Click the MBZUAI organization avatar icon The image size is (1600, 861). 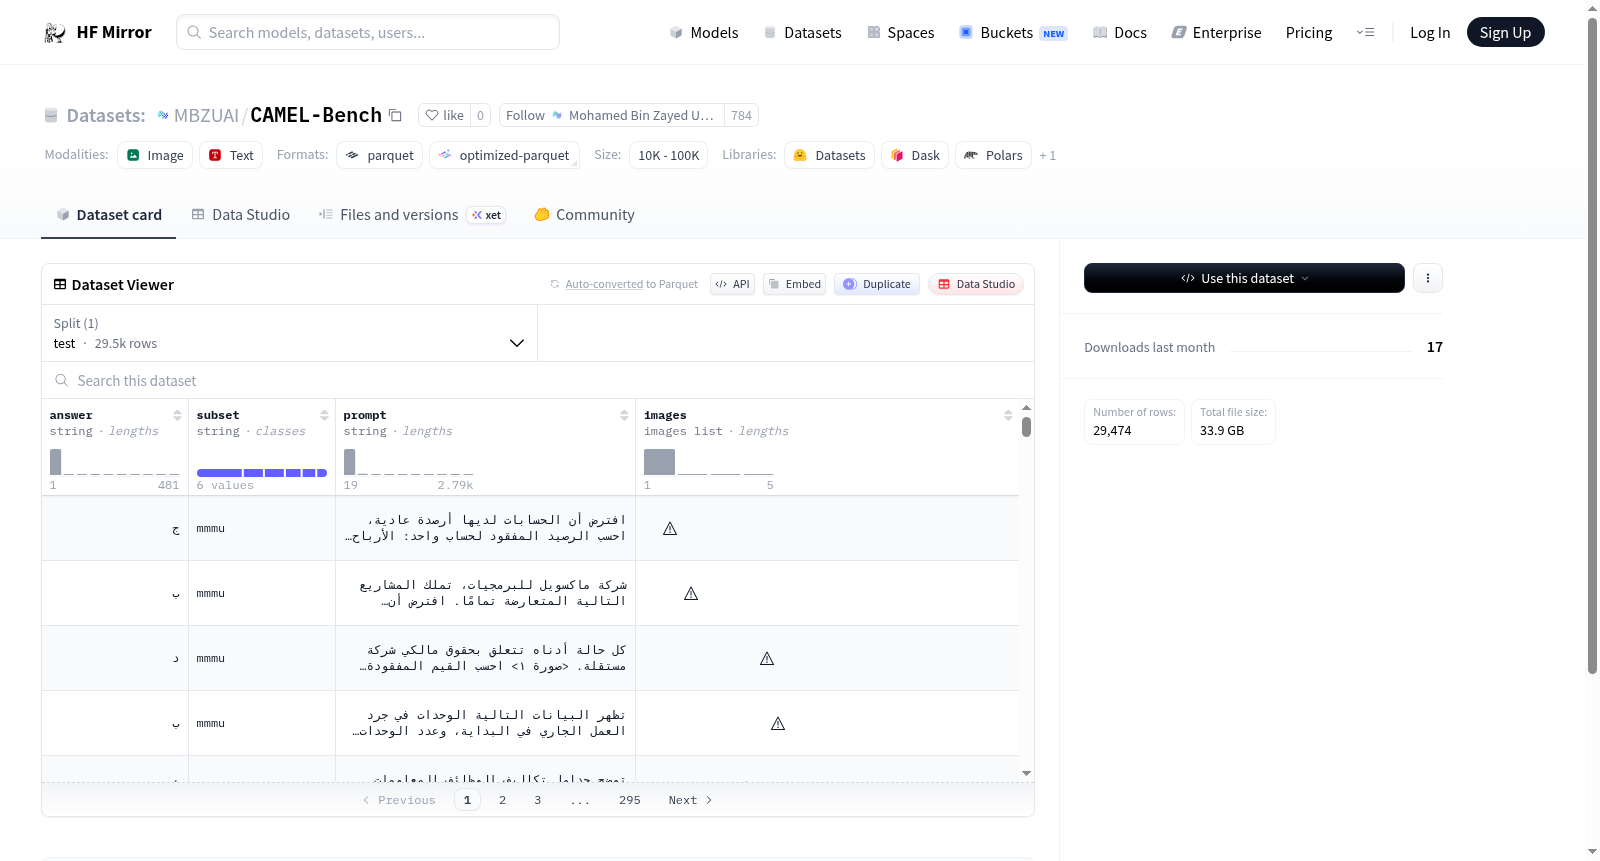point(163,115)
